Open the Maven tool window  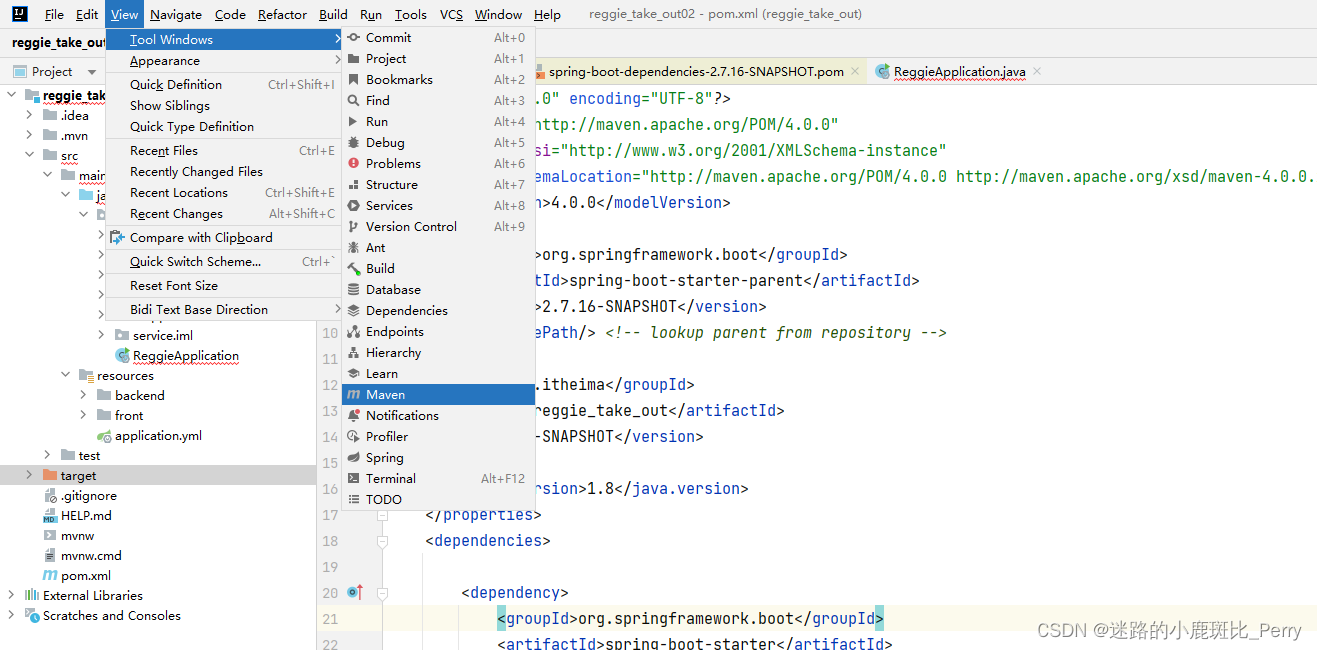[x=383, y=394]
